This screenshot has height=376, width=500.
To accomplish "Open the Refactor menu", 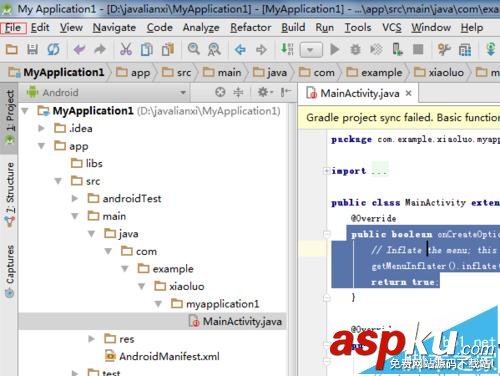I will [x=251, y=27].
